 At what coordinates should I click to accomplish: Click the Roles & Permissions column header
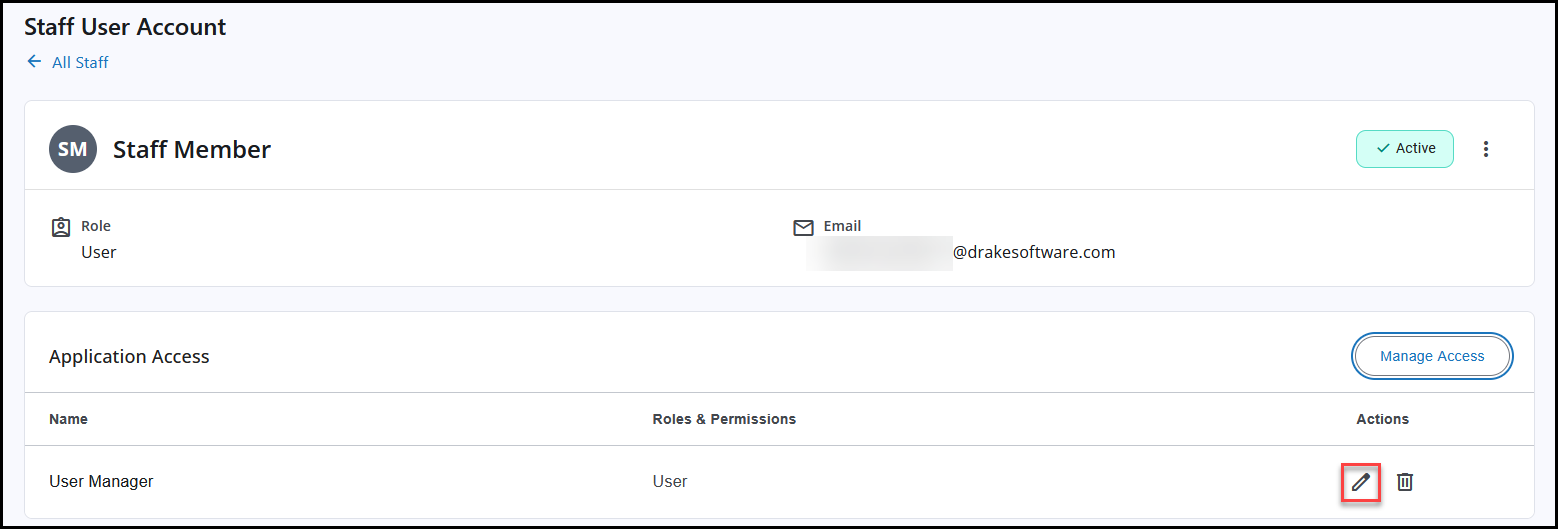tap(724, 419)
